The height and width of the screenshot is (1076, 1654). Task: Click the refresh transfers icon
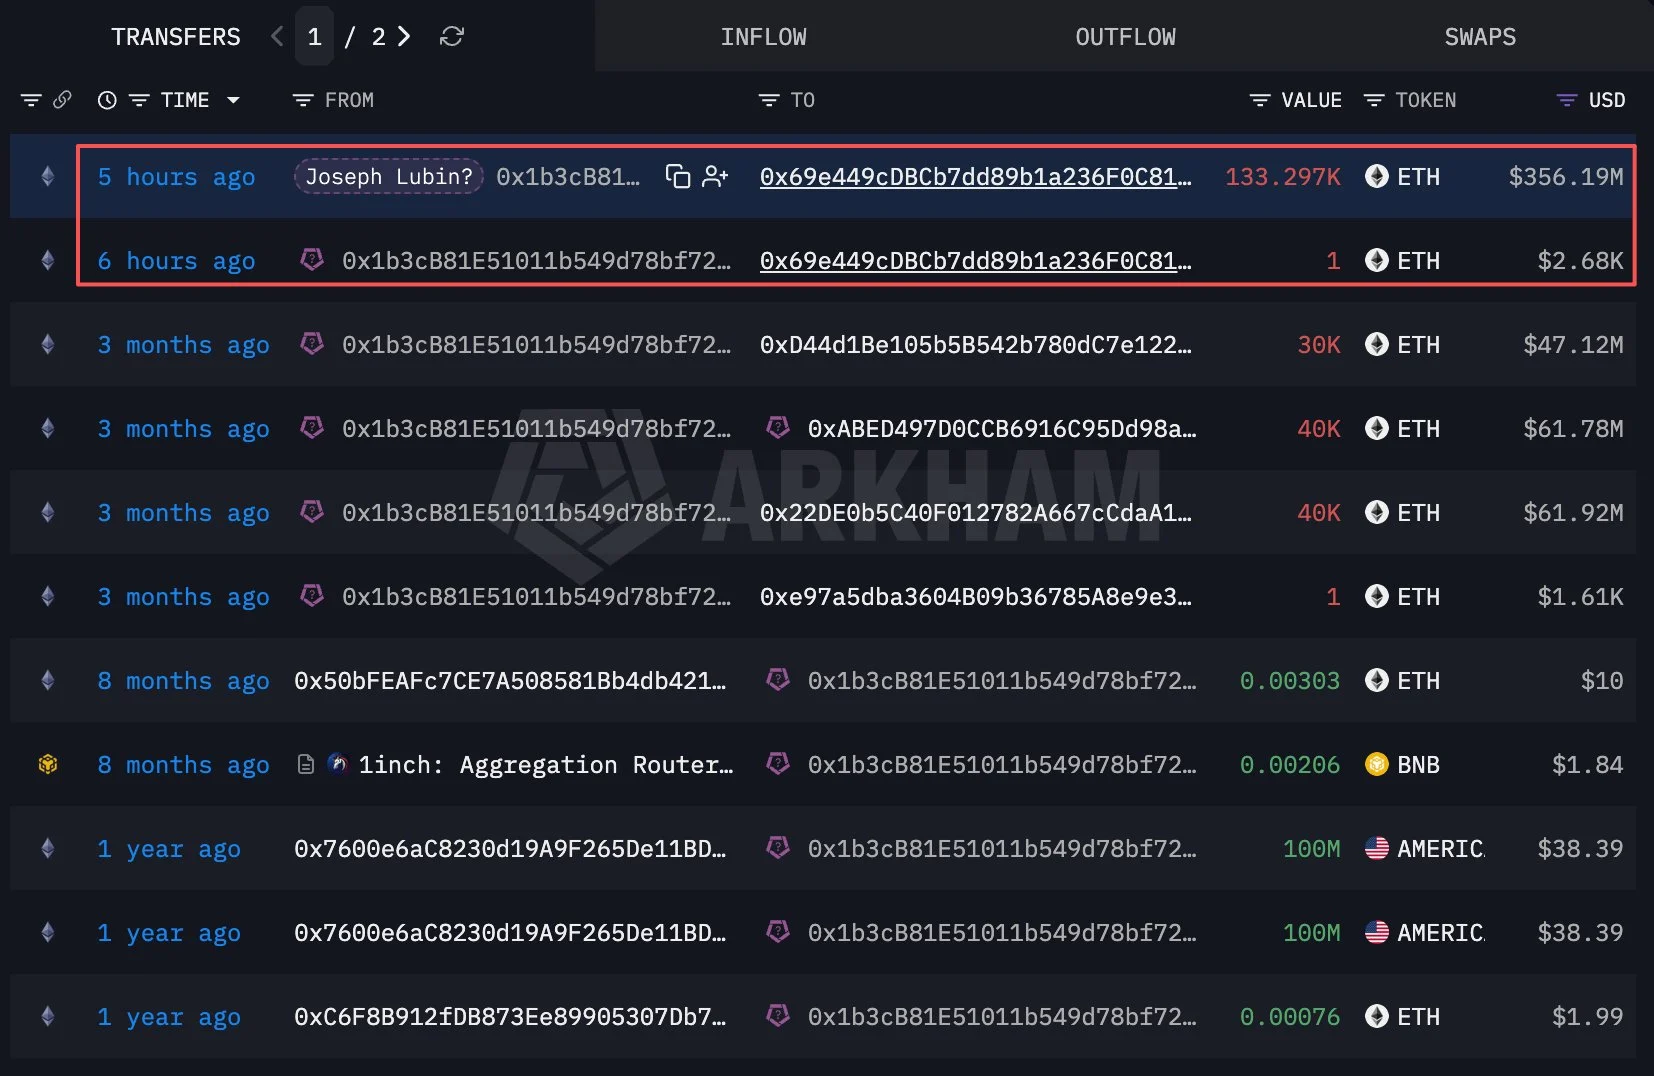click(x=452, y=37)
